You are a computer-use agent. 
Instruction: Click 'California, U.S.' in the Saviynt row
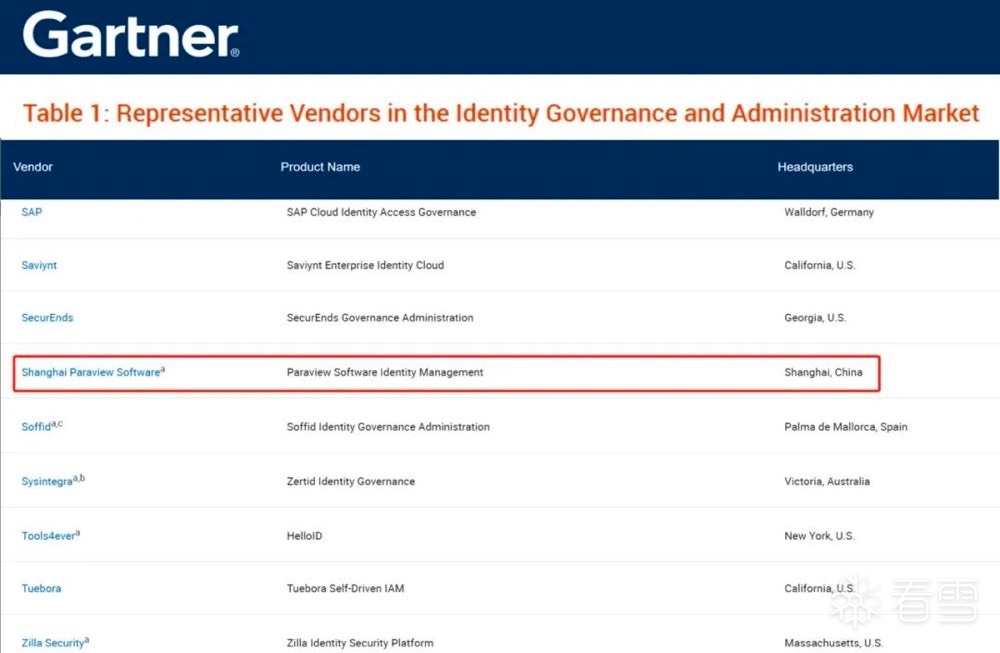pyautogui.click(x=820, y=265)
